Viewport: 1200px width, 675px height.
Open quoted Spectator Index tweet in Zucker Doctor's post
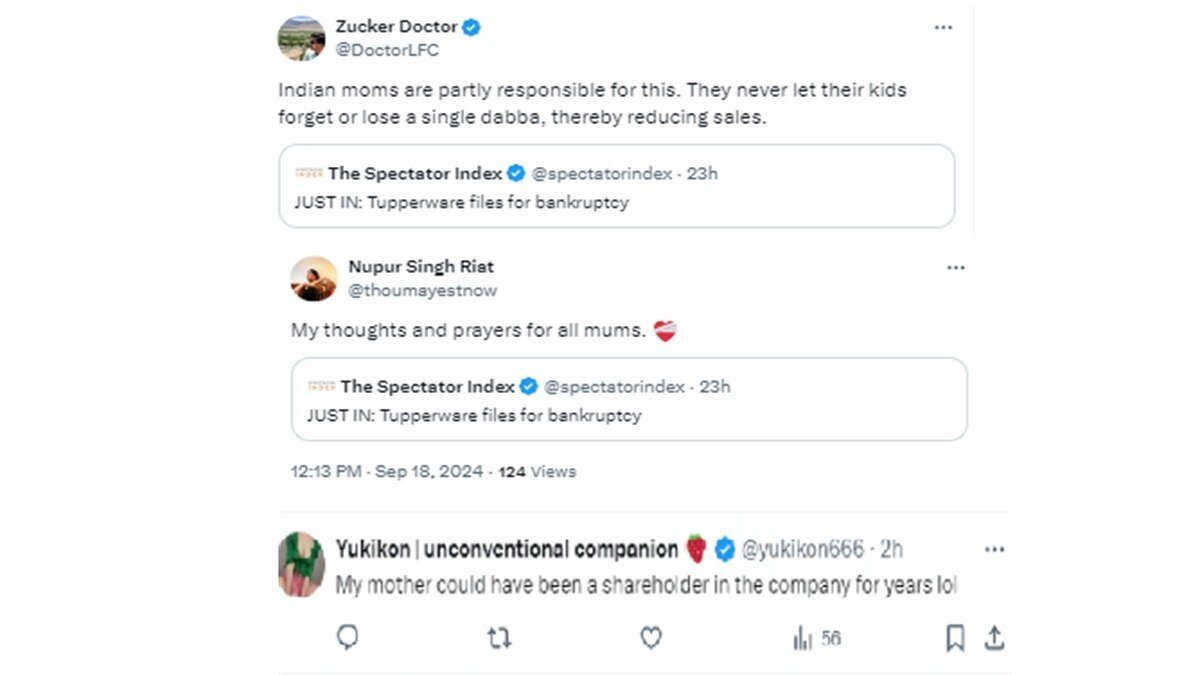[x=616, y=187]
